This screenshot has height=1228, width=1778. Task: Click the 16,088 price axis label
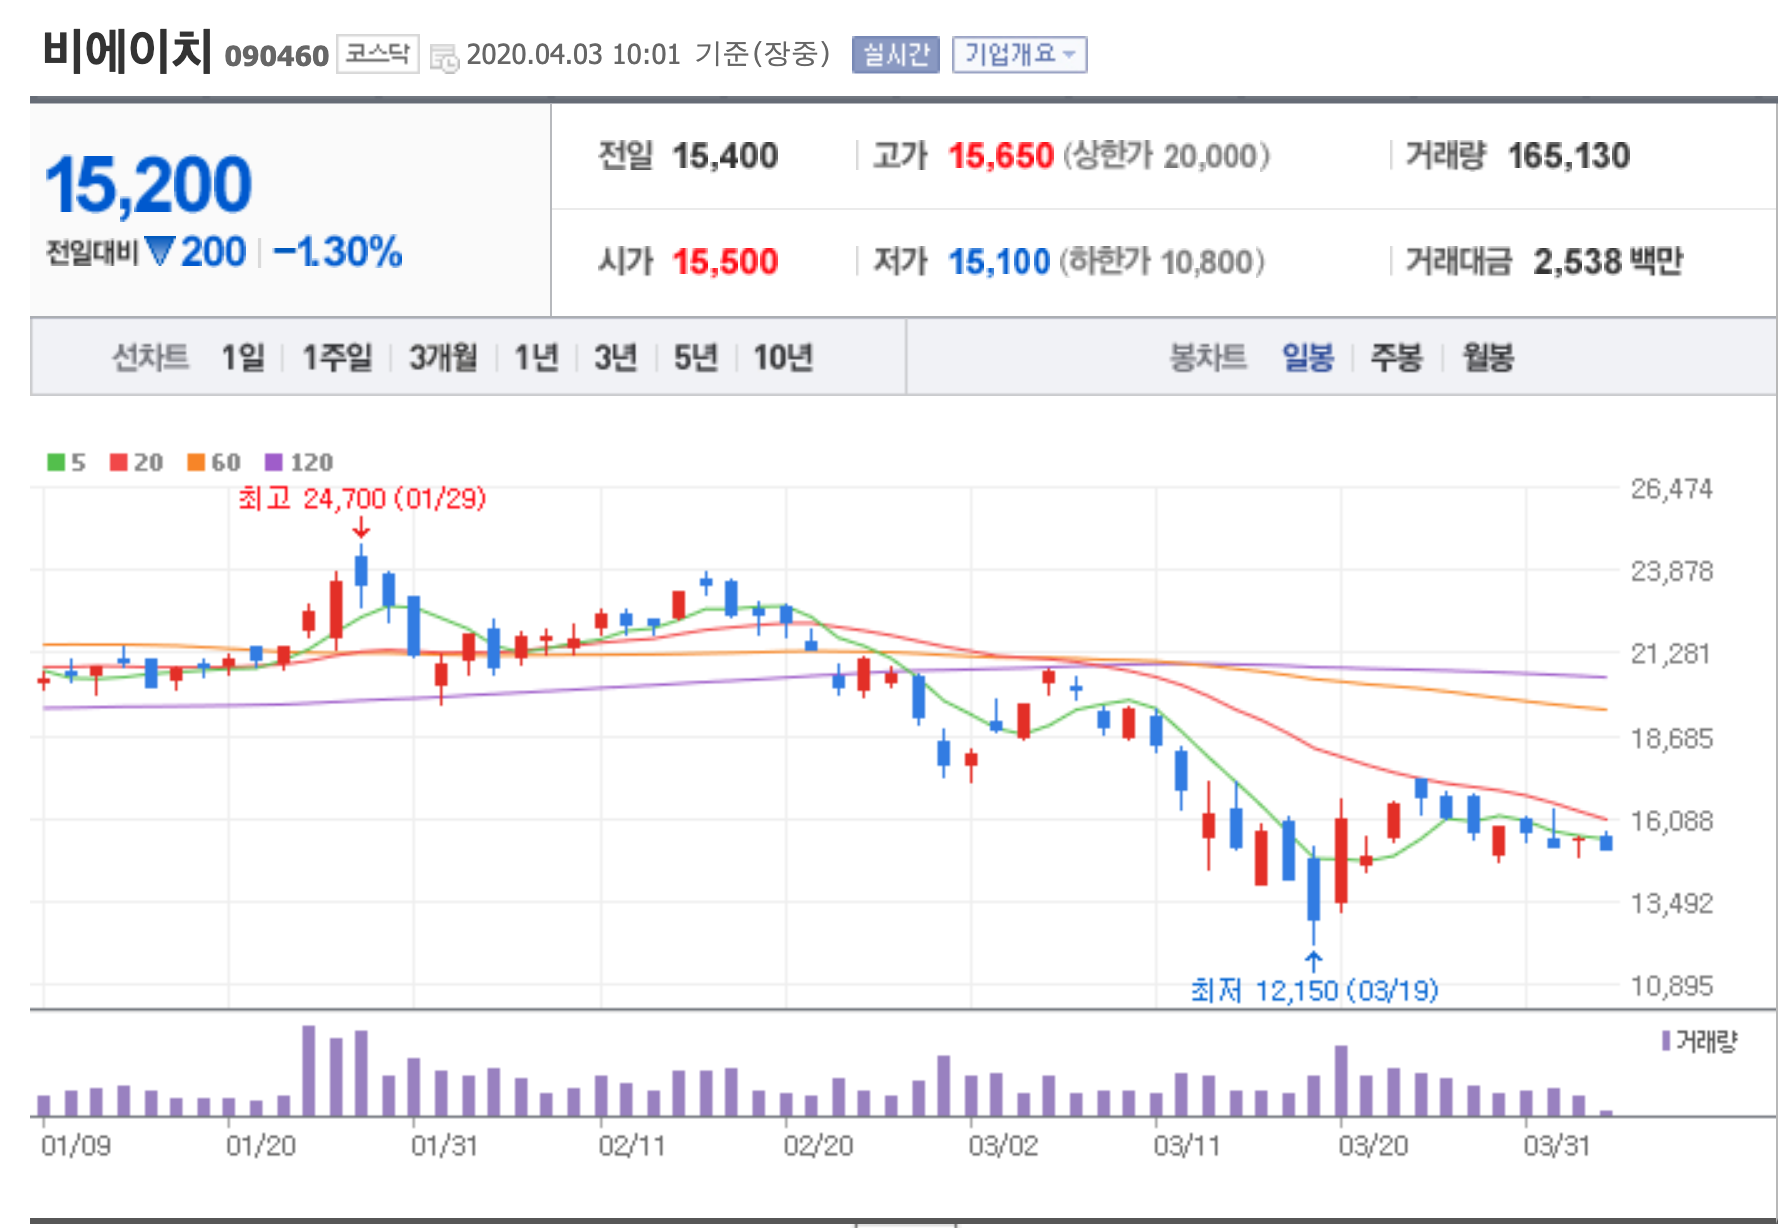pyautogui.click(x=1672, y=821)
